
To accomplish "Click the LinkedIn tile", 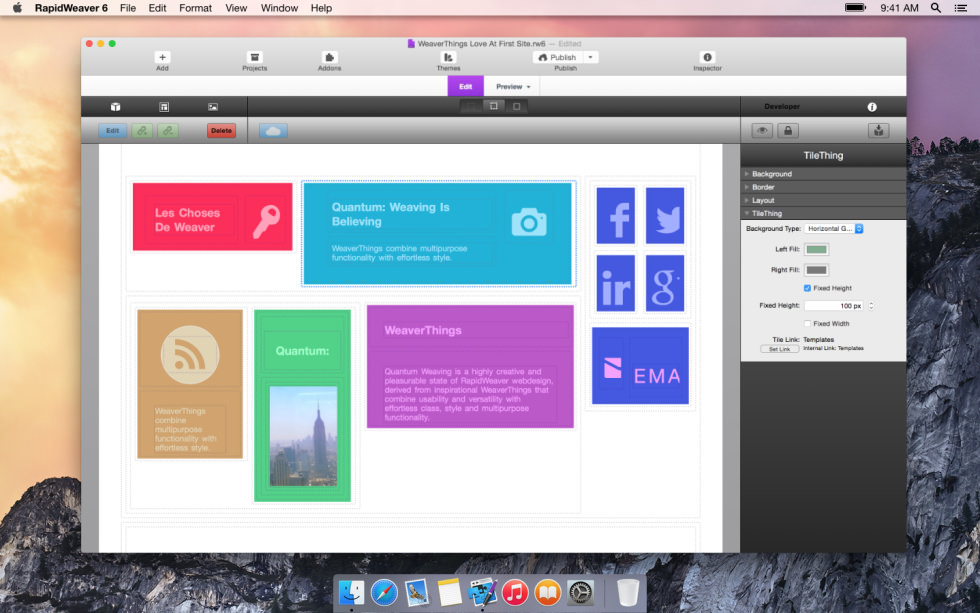I will coord(616,283).
